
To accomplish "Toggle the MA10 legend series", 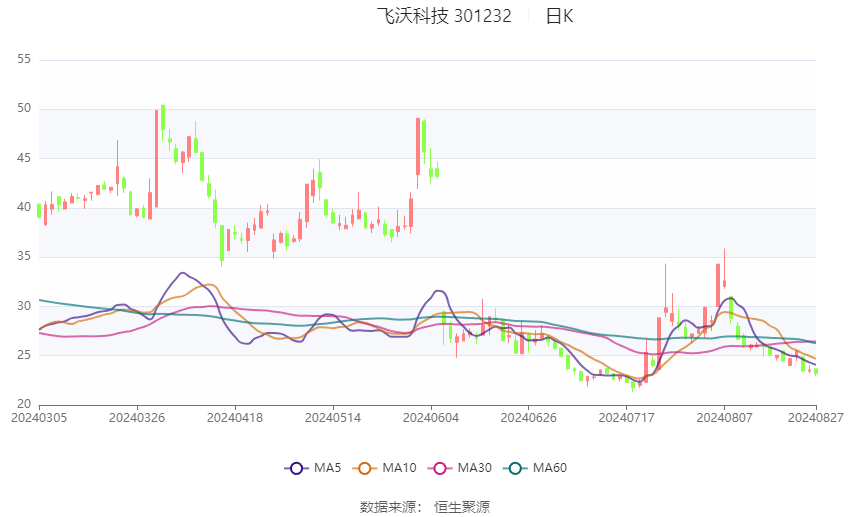I will pos(384,468).
